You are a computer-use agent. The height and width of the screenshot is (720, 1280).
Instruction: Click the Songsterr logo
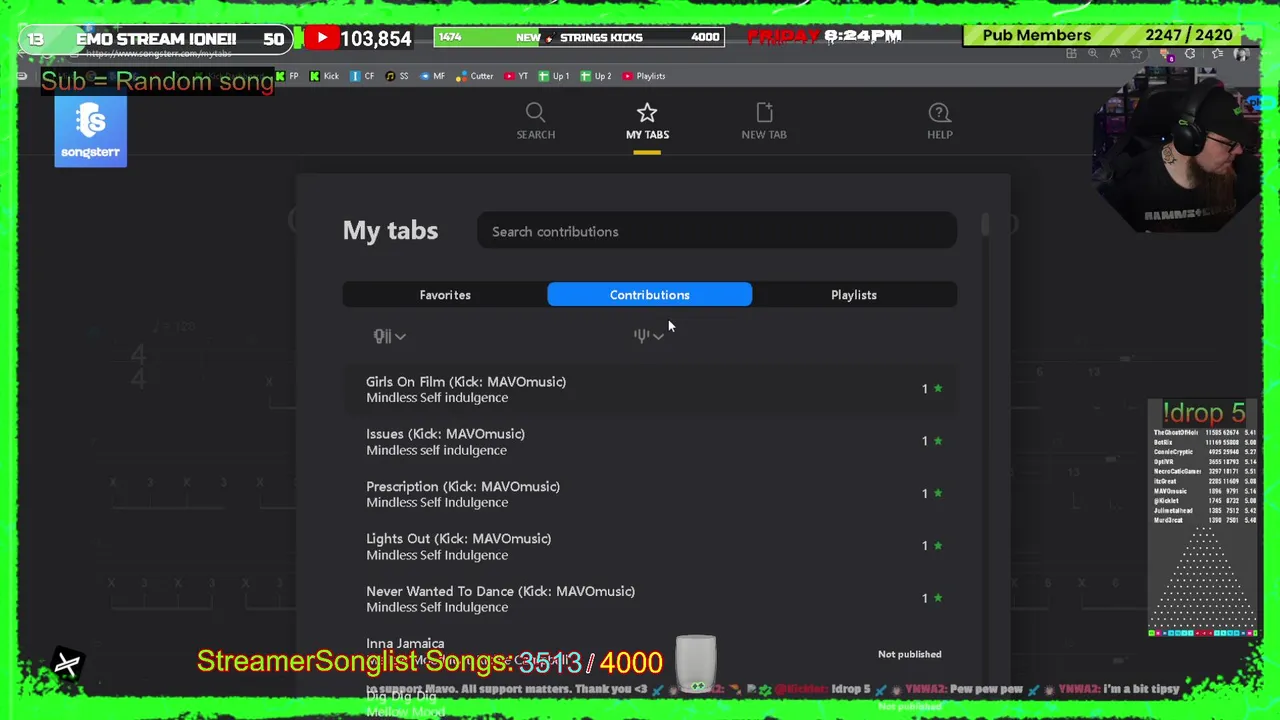91,132
